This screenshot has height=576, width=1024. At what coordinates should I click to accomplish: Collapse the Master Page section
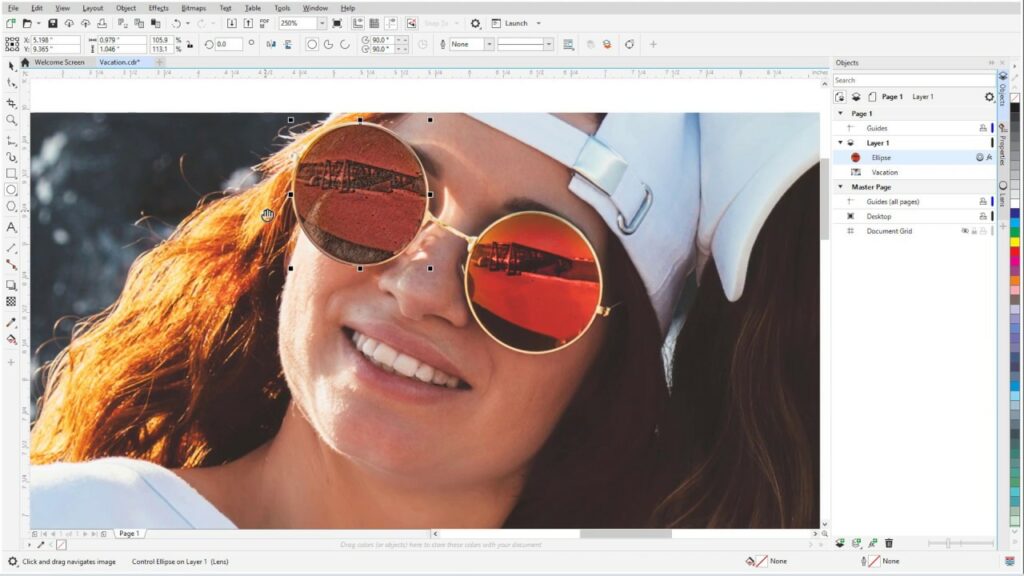(840, 184)
